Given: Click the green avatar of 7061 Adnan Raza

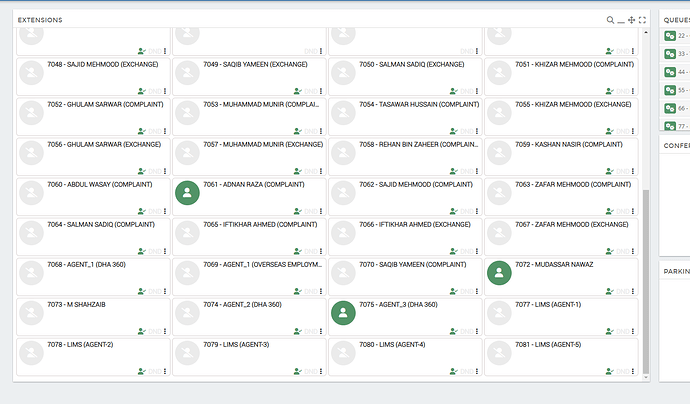Looking at the screenshot, I should [x=187, y=193].
